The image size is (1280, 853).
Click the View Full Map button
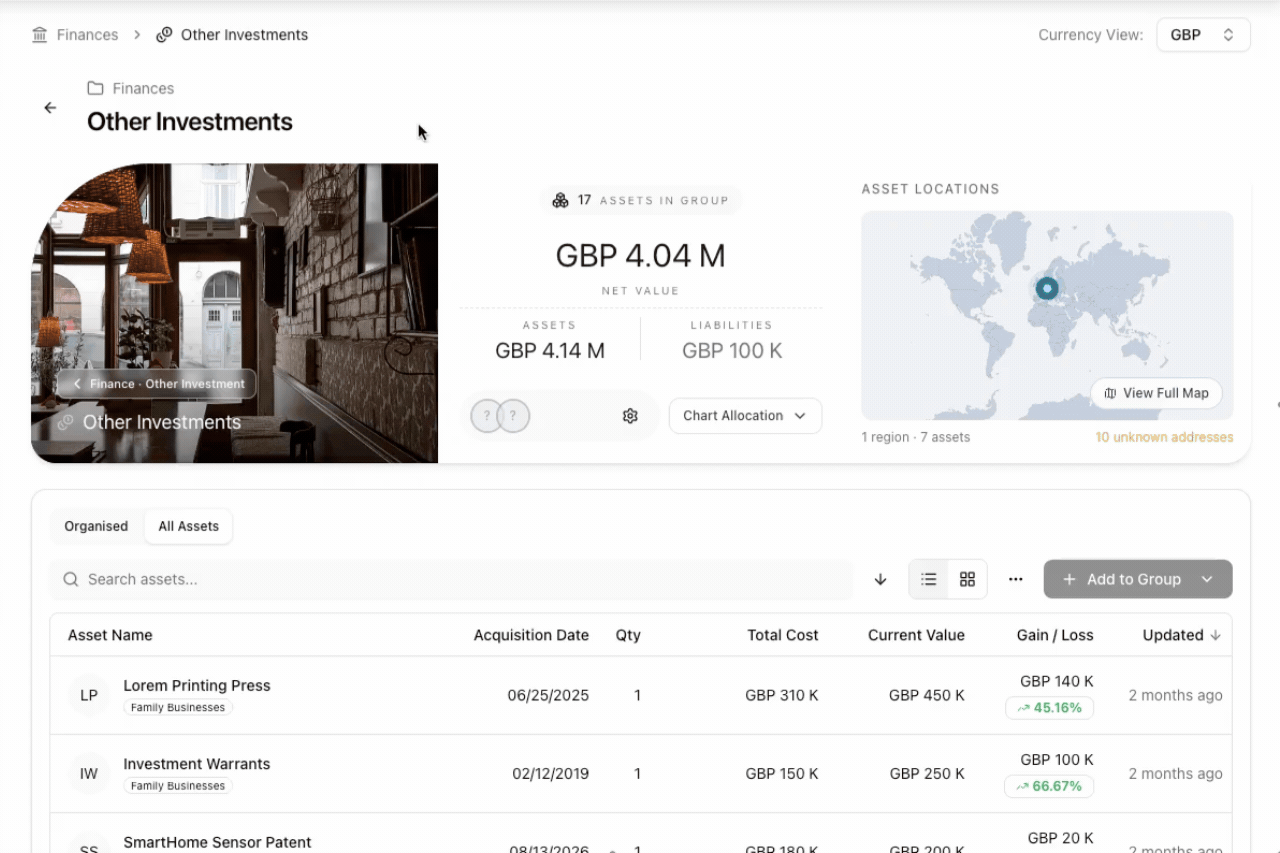(1156, 393)
